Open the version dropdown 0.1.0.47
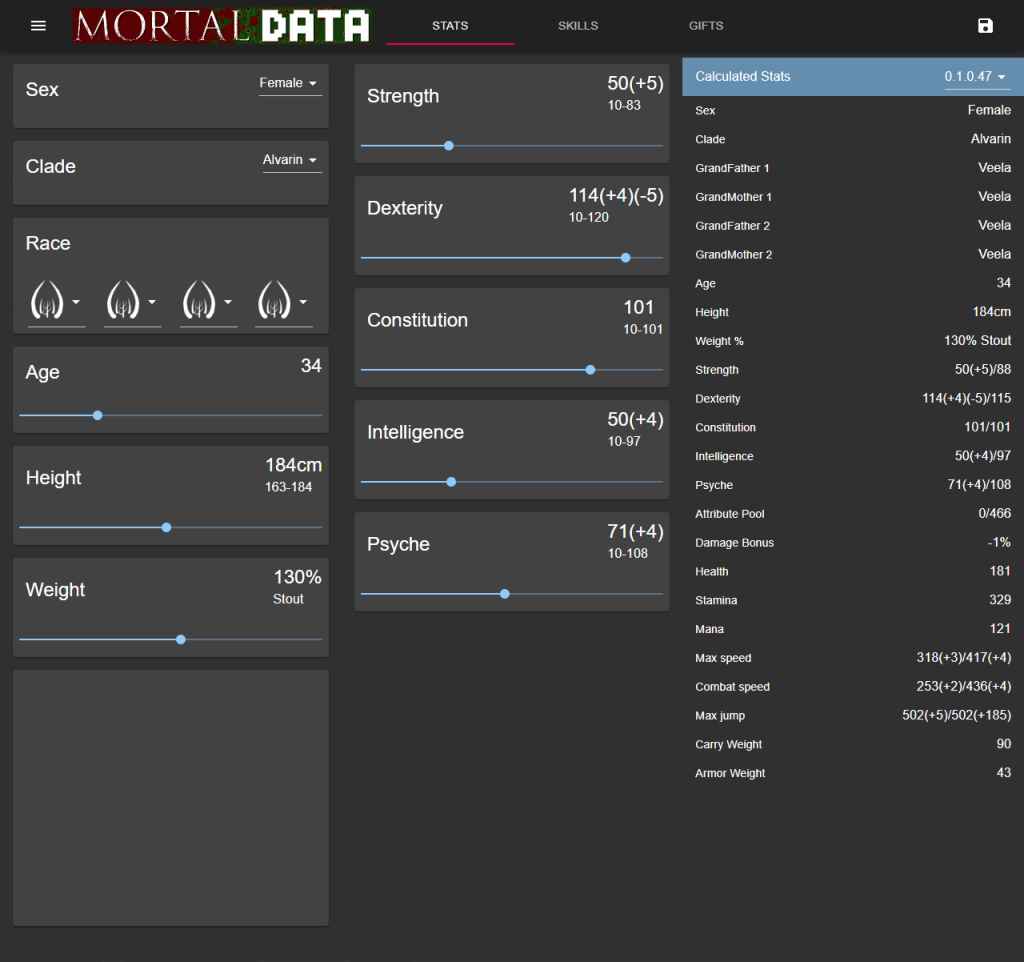The height and width of the screenshot is (962, 1024). click(x=975, y=77)
